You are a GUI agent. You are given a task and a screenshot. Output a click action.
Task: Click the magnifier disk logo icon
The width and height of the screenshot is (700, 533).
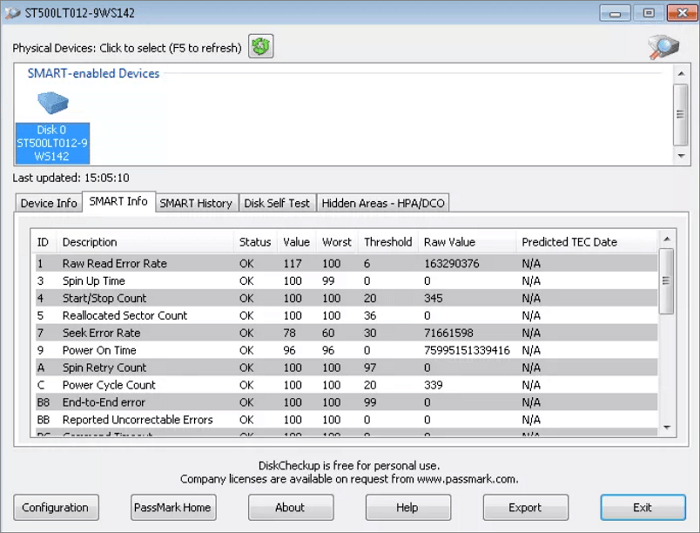[663, 47]
